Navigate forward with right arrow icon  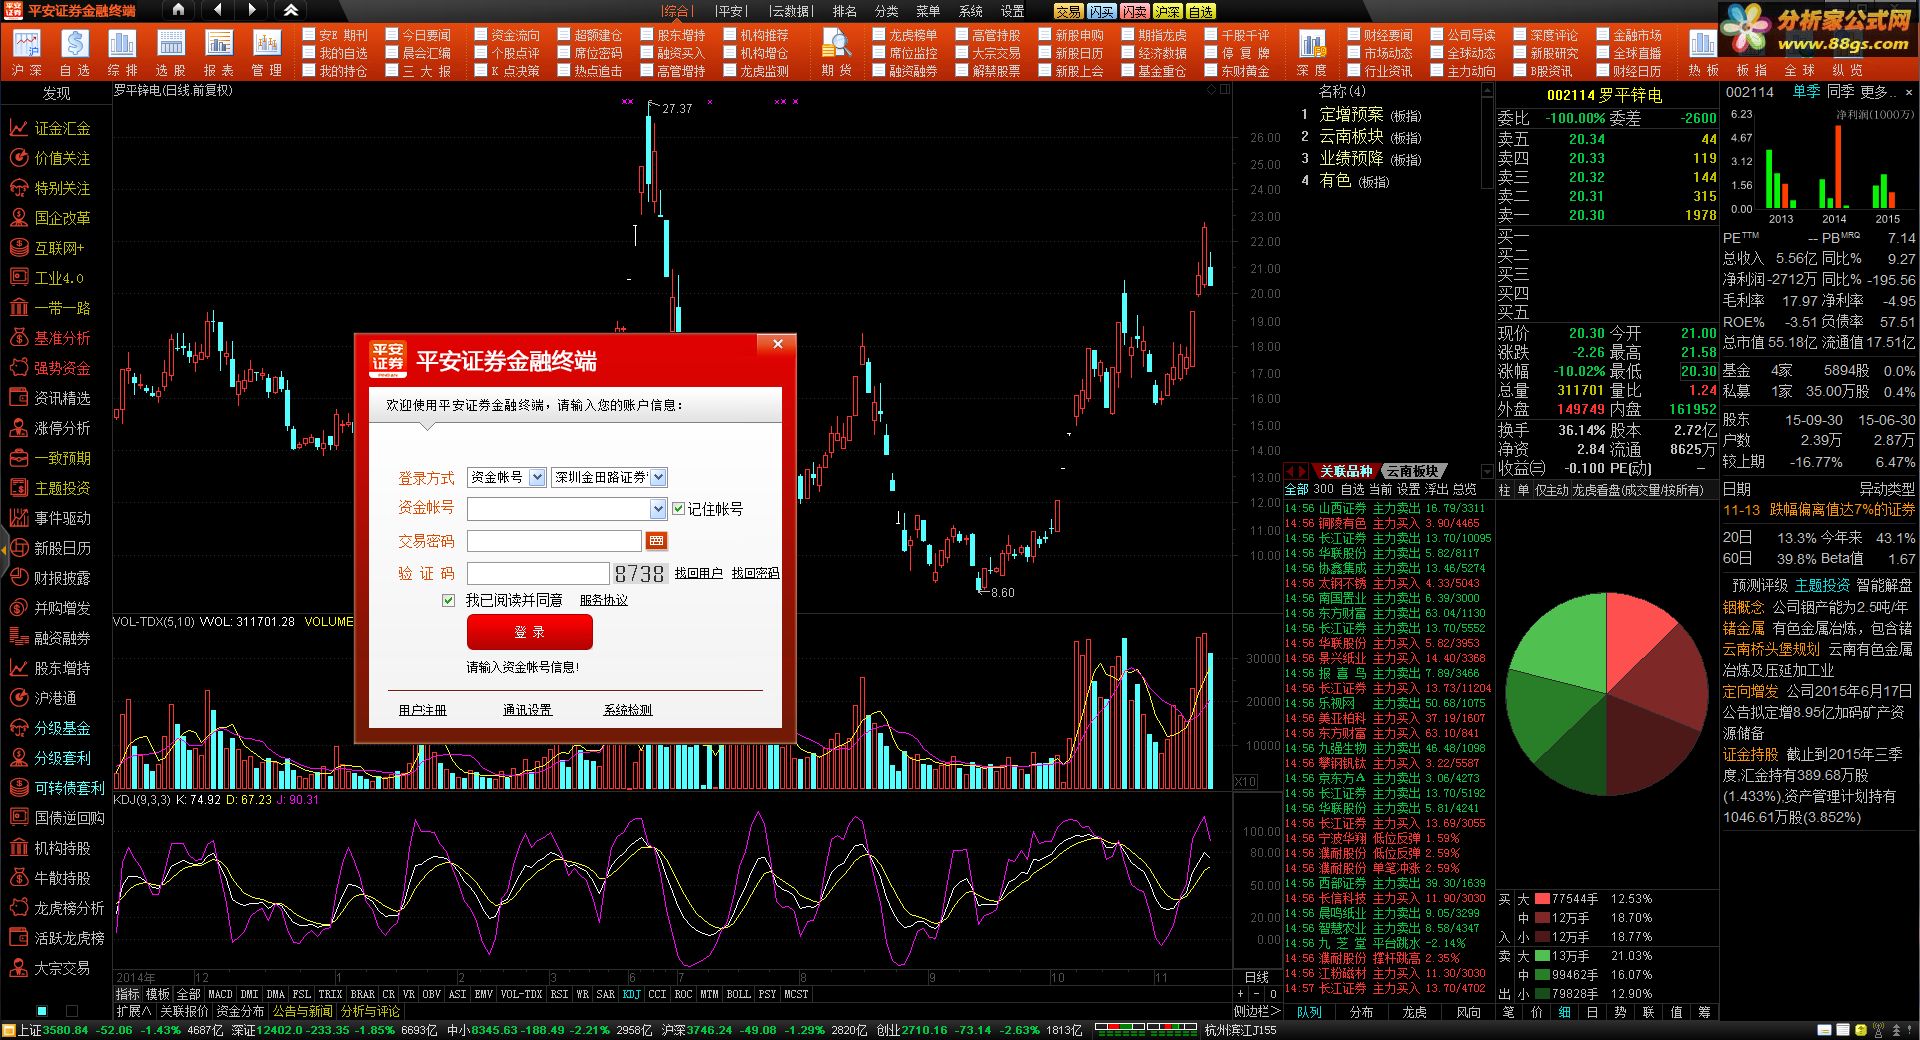[252, 10]
